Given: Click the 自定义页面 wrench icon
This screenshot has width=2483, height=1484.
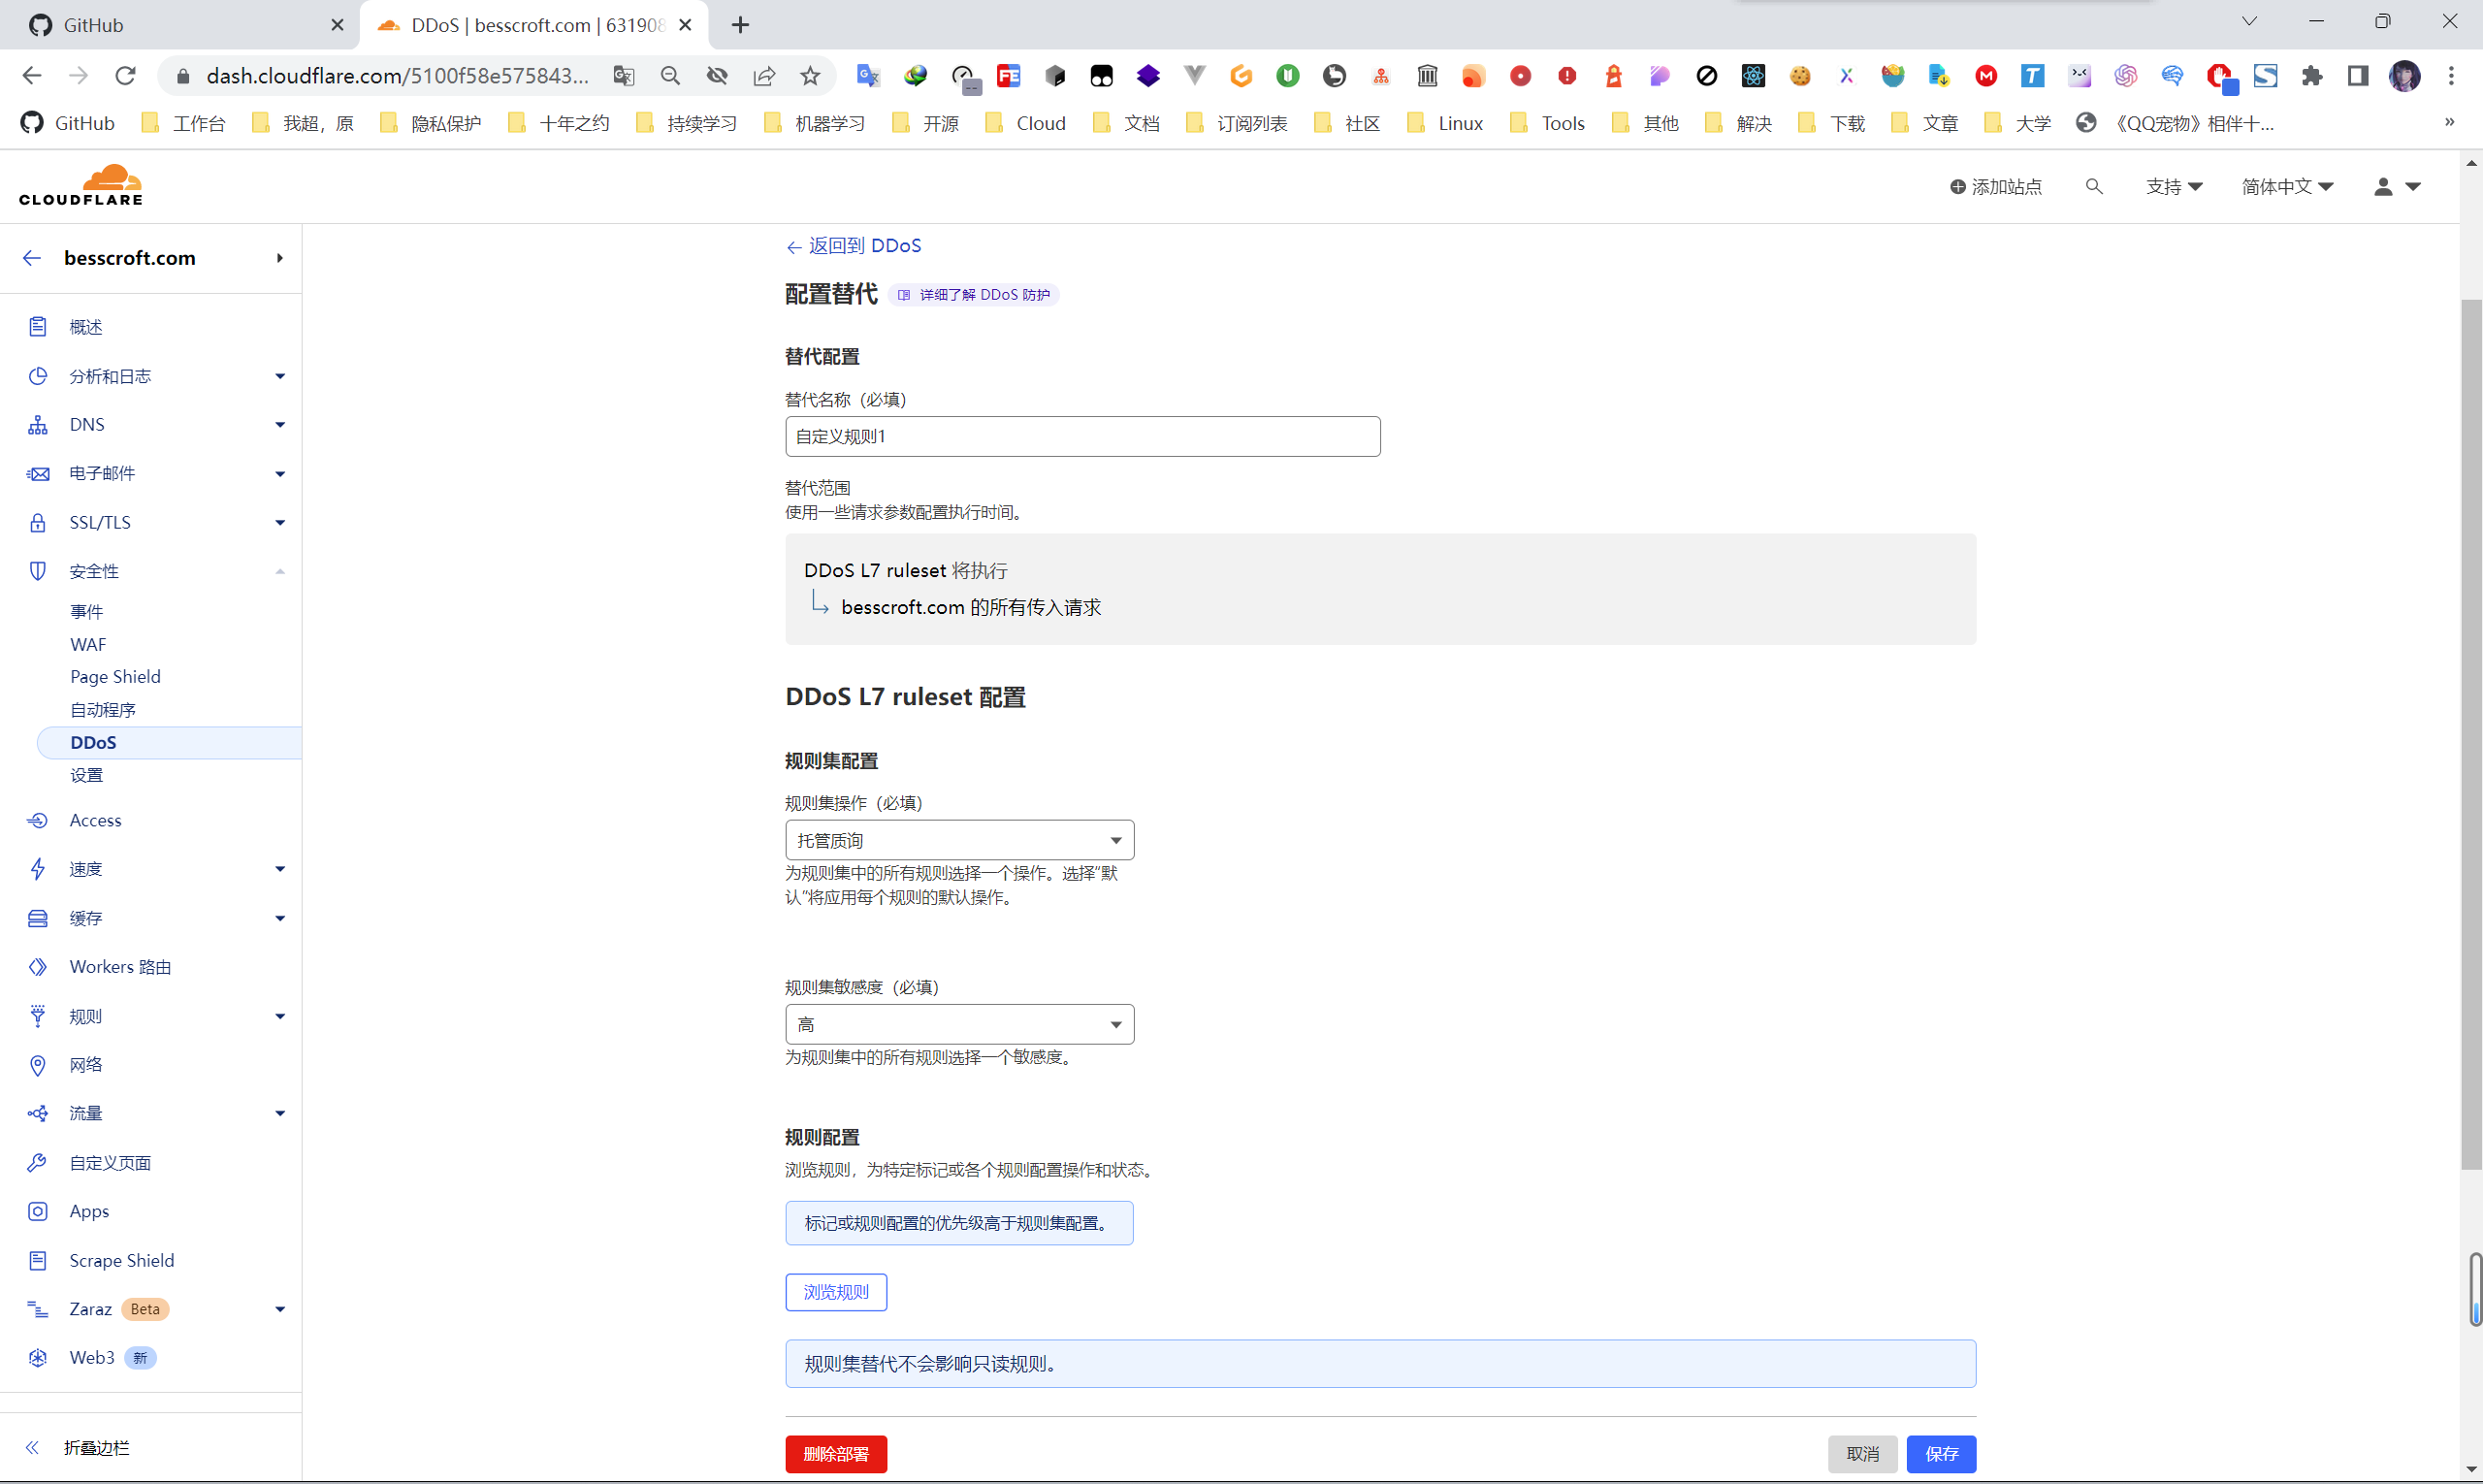Looking at the screenshot, I should (38, 1162).
